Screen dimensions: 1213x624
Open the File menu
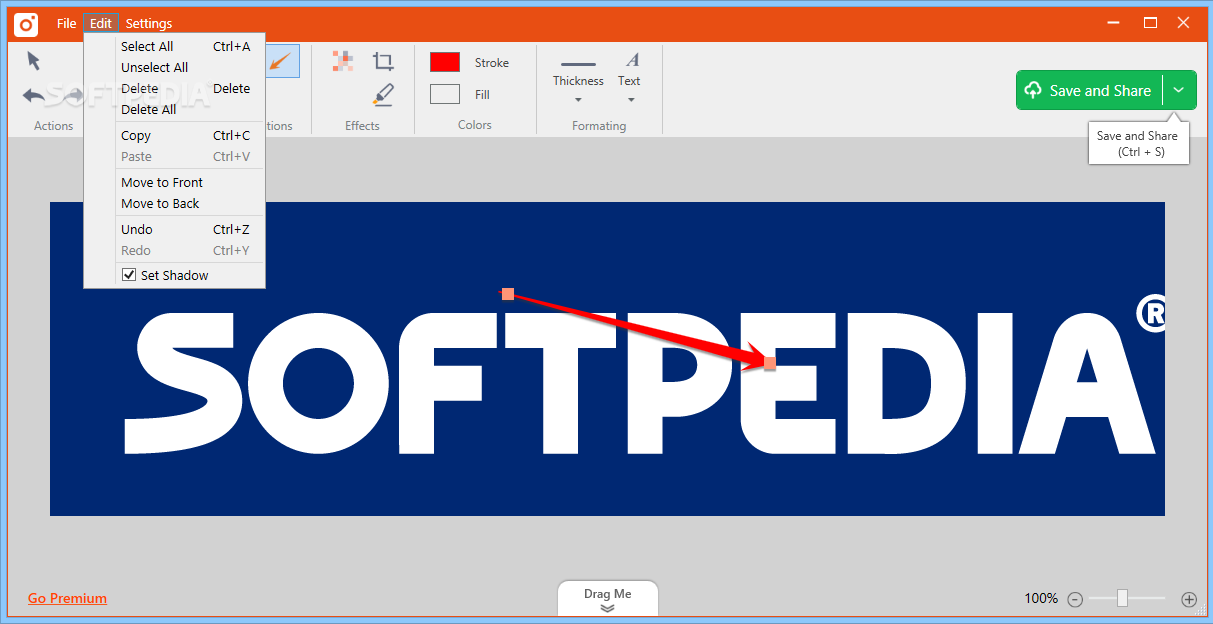pos(66,23)
